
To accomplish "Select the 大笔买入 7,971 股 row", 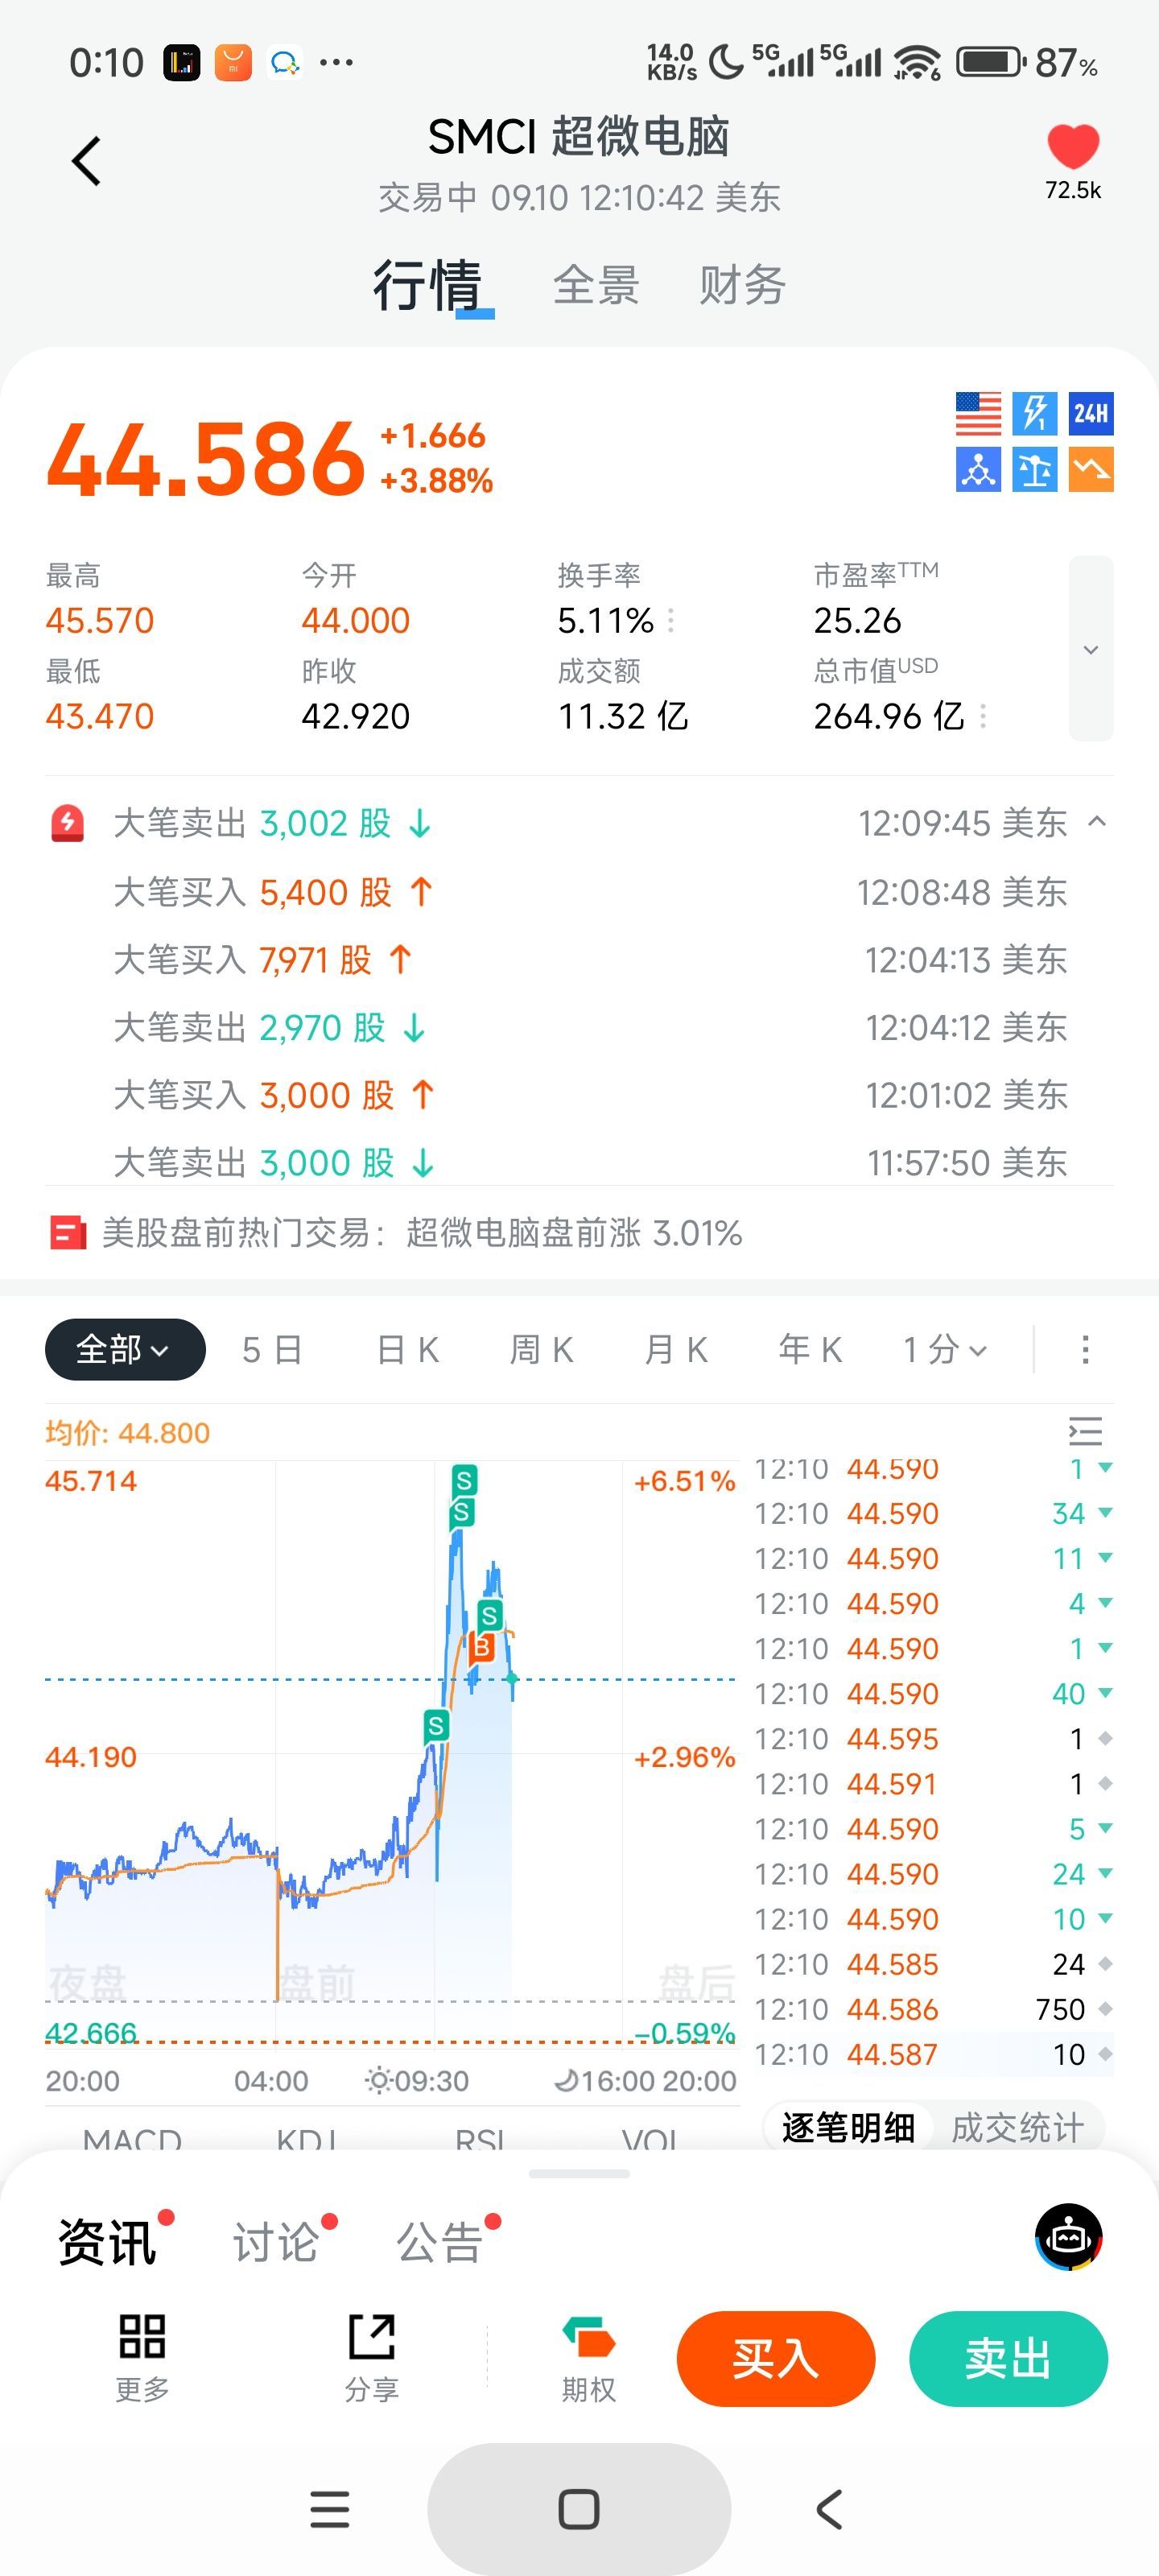I will click(x=590, y=960).
